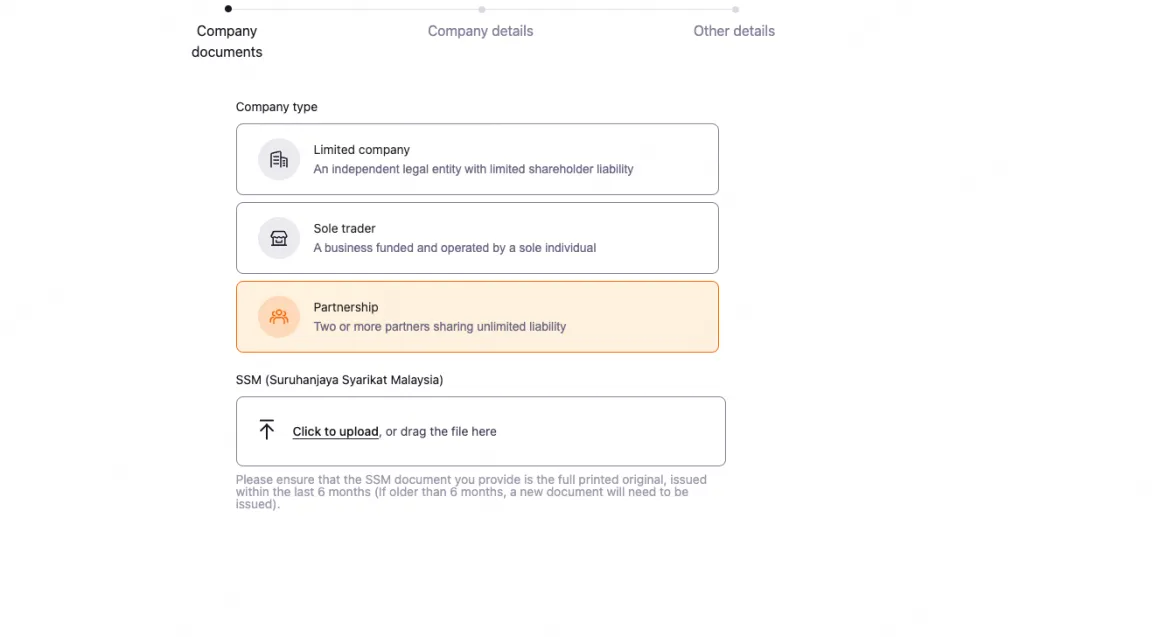This screenshot has height=637, width=1152.
Task: Click the sole individual description text
Action: [454, 248]
